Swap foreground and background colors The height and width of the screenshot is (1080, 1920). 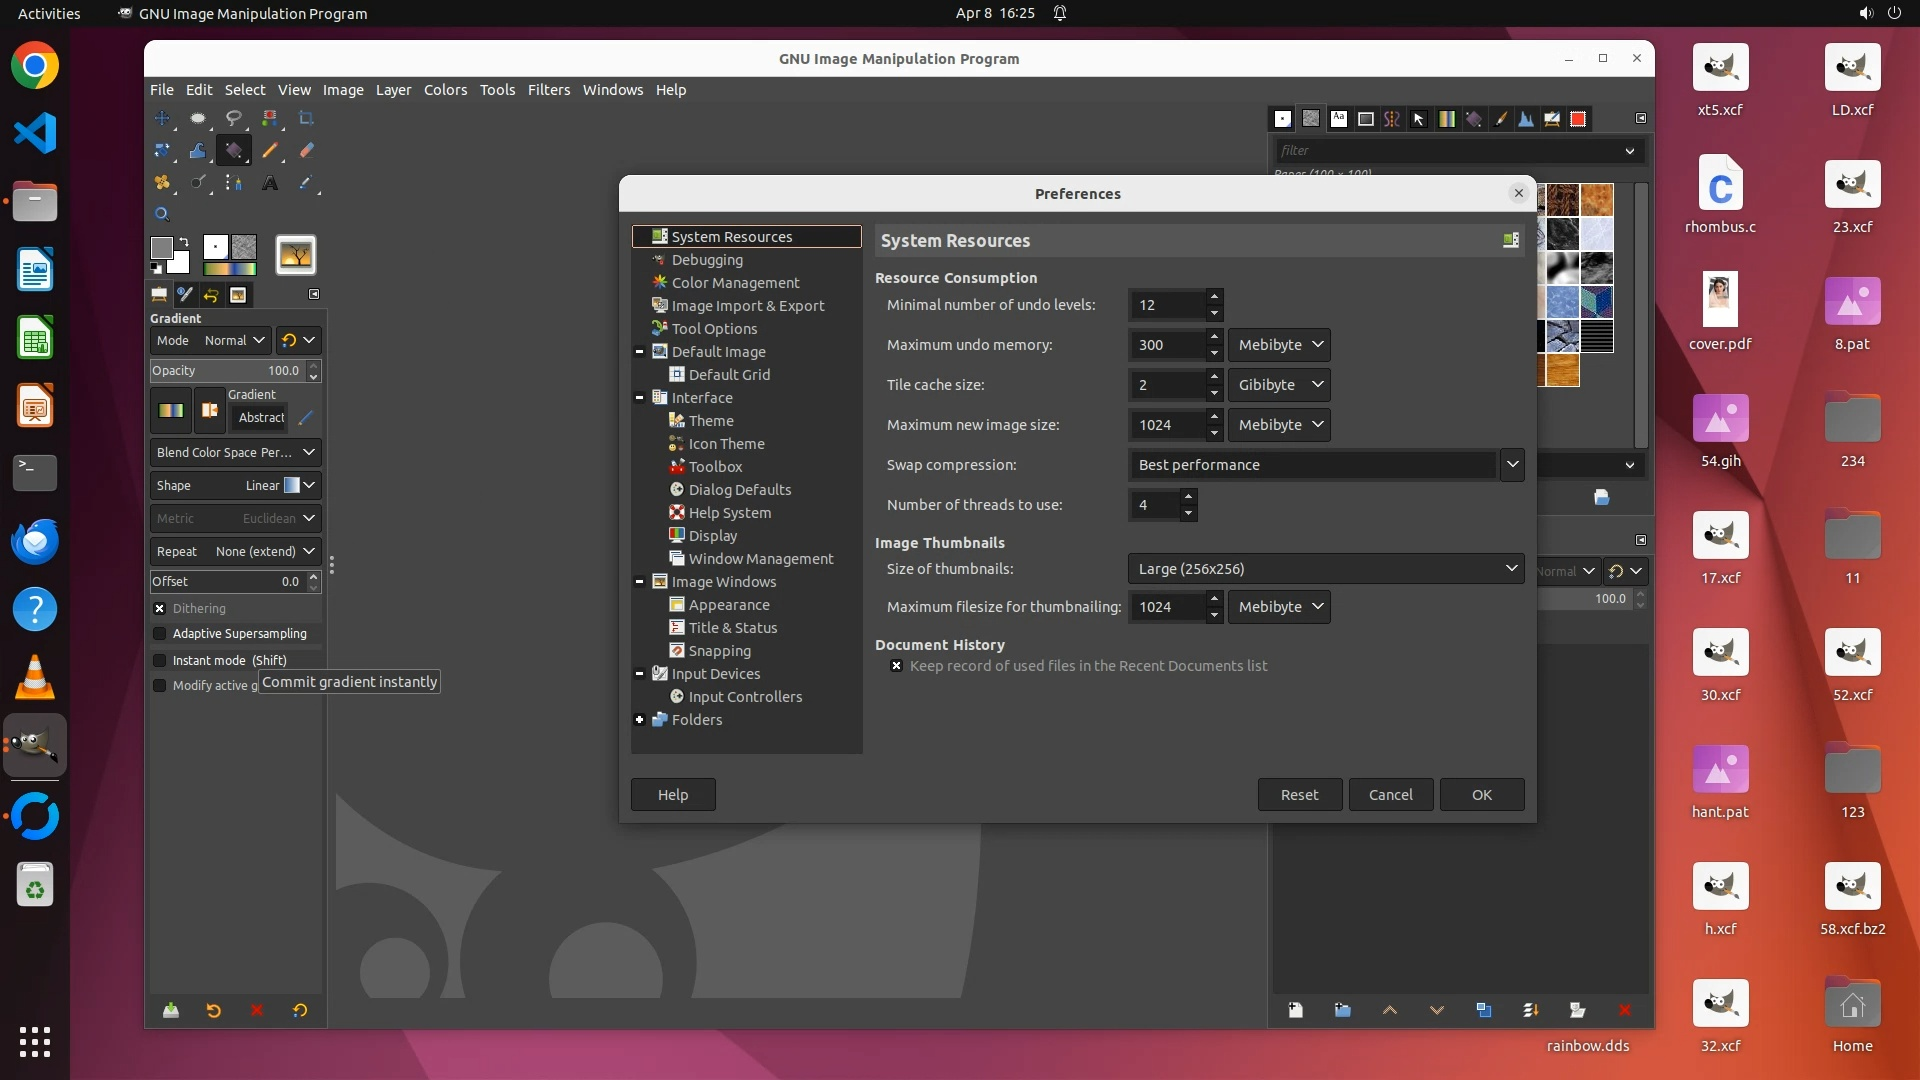tap(184, 241)
